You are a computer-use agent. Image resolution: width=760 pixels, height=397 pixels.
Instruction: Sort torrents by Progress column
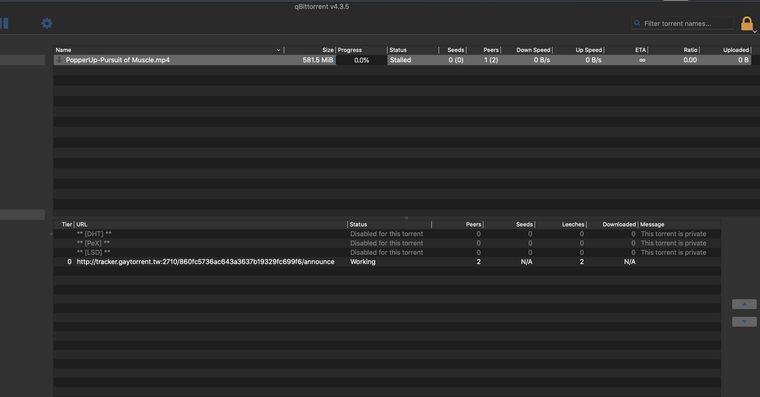(x=349, y=50)
